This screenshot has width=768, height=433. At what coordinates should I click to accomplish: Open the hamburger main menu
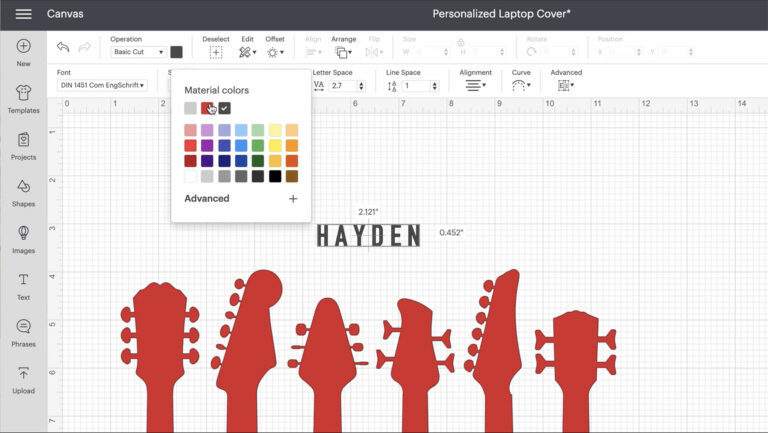[24, 14]
